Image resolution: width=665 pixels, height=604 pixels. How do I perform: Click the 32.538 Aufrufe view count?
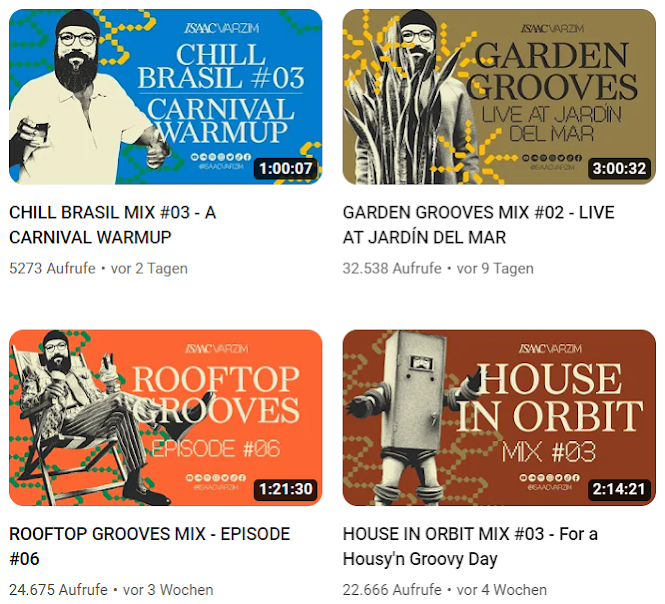pos(392,268)
